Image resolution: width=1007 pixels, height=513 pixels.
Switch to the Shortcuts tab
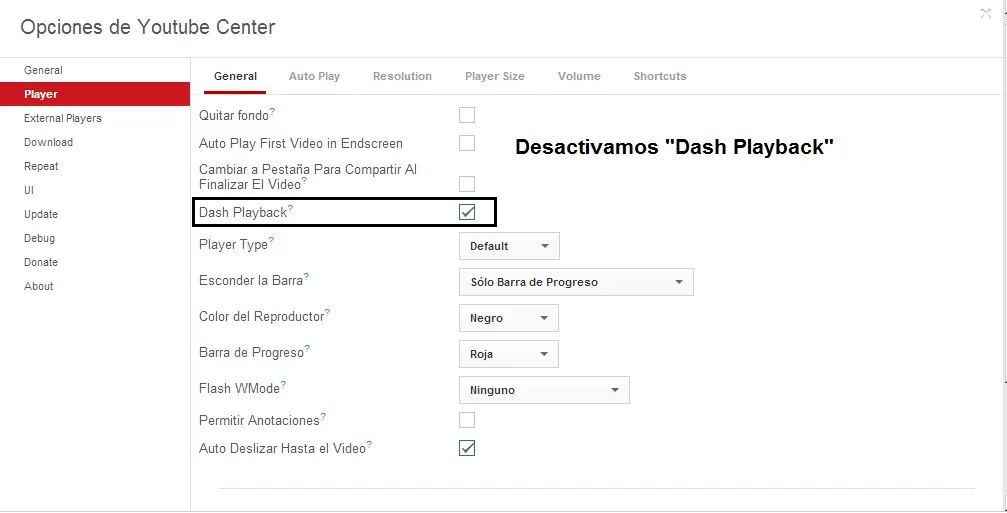660,76
